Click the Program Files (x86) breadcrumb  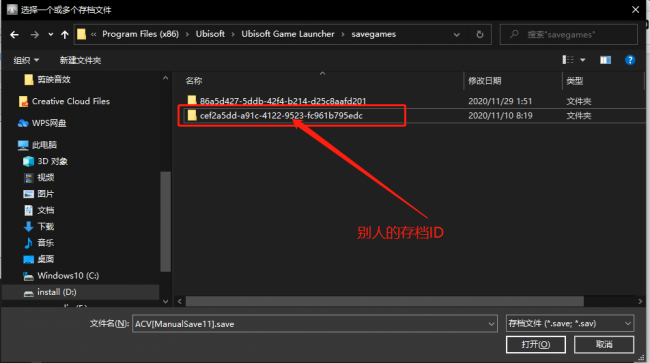(x=141, y=34)
